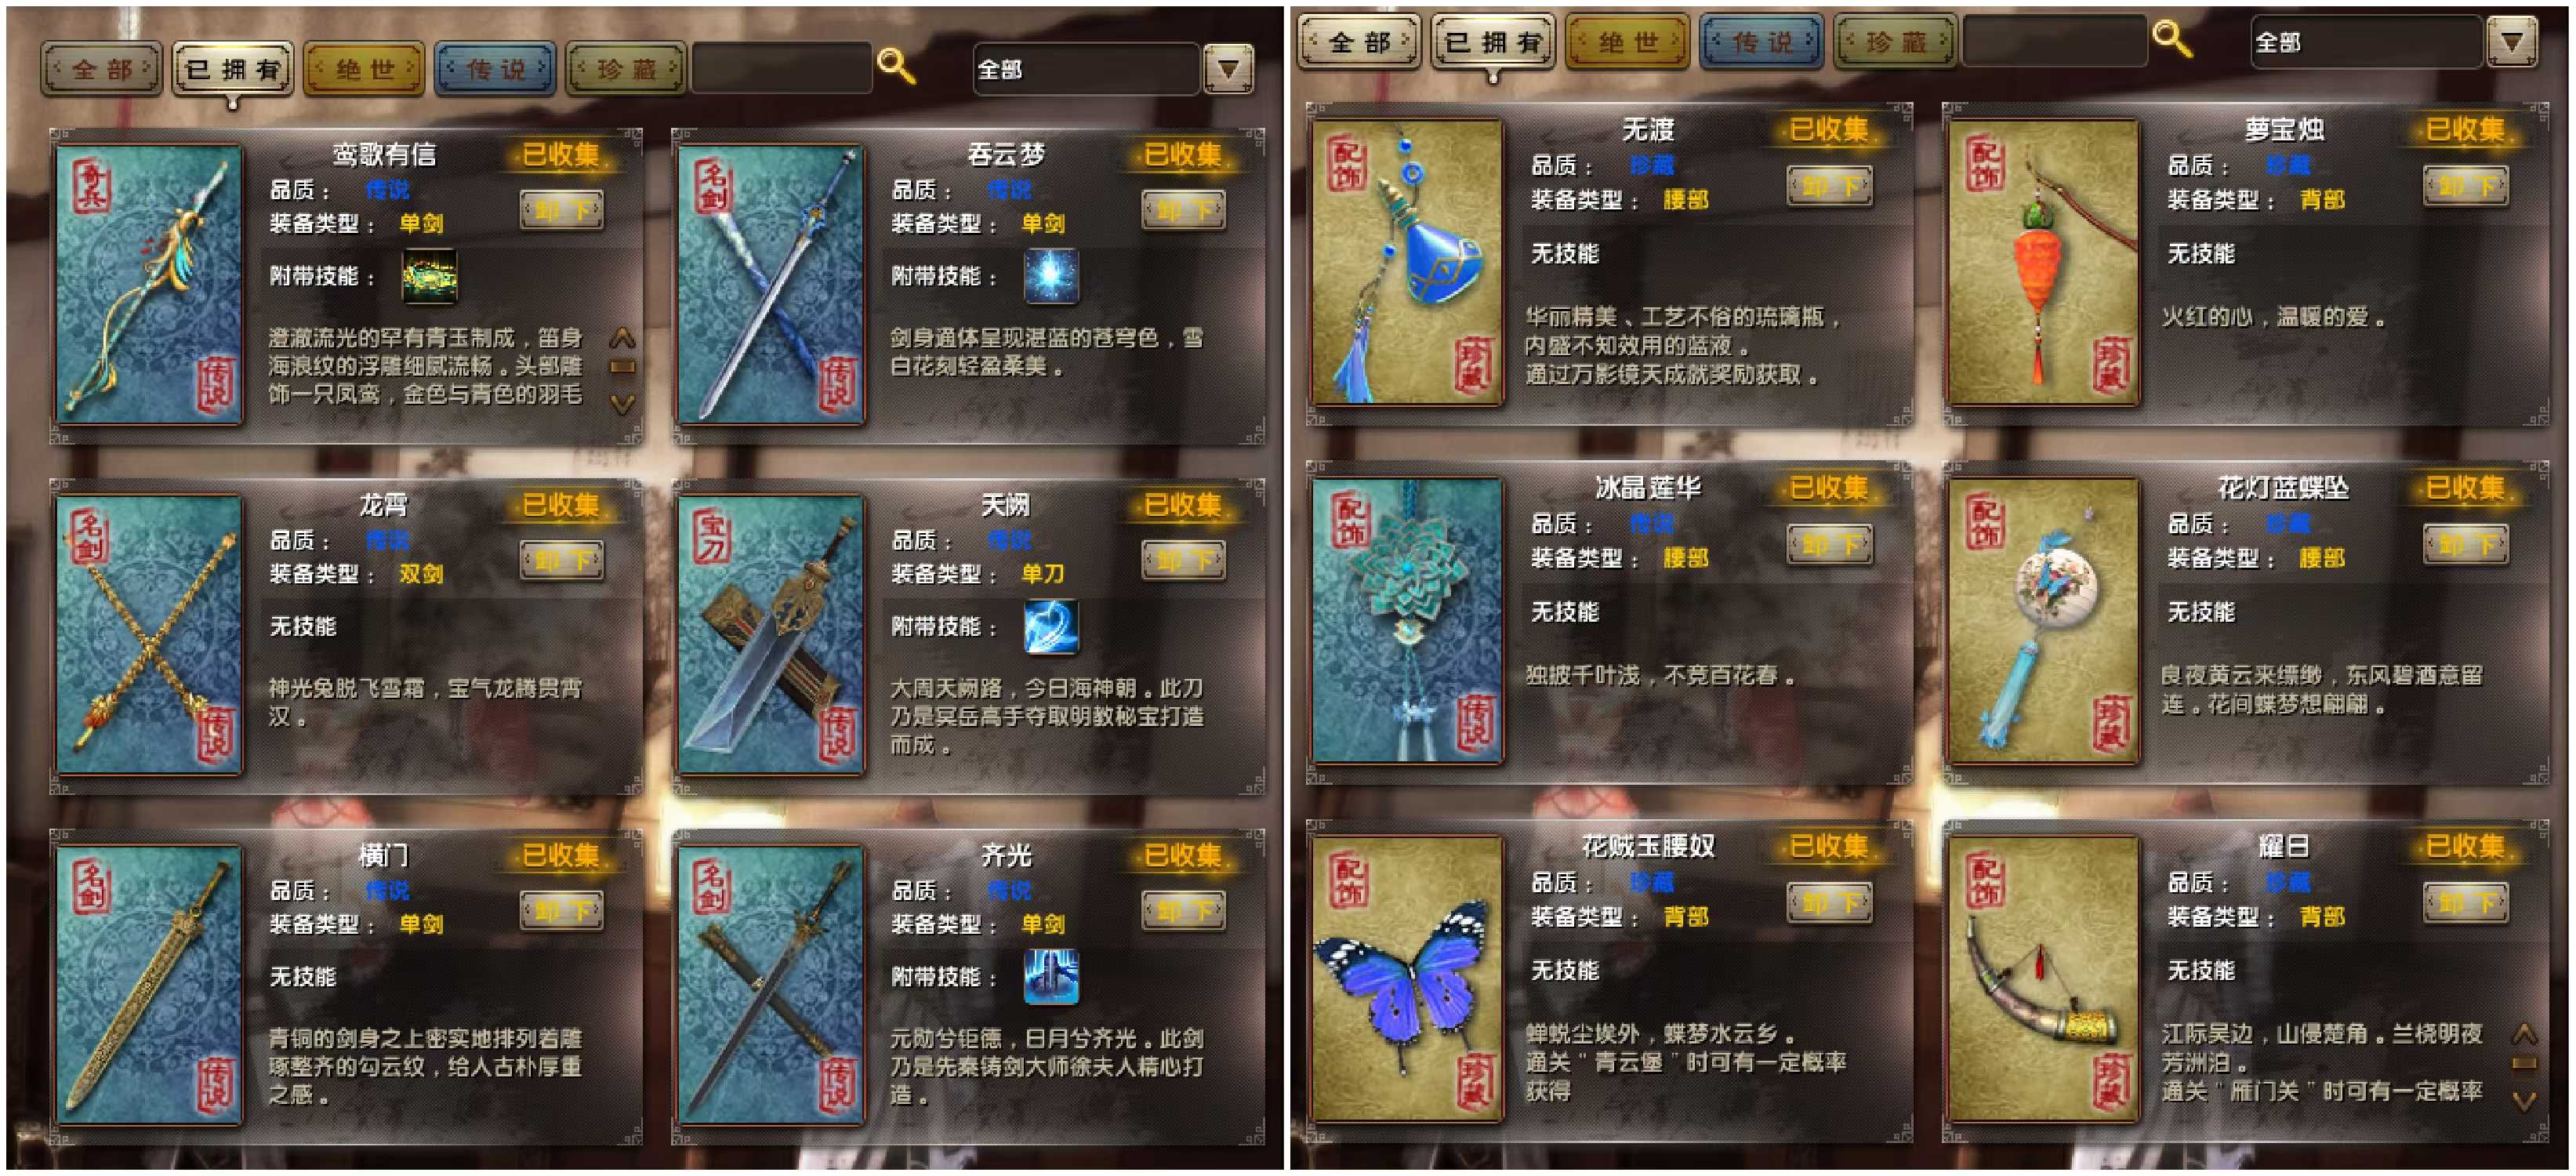Click the 鸾歌有信 attached skill icon
The width and height of the screenshot is (2576, 1176).
pyautogui.click(x=429, y=277)
